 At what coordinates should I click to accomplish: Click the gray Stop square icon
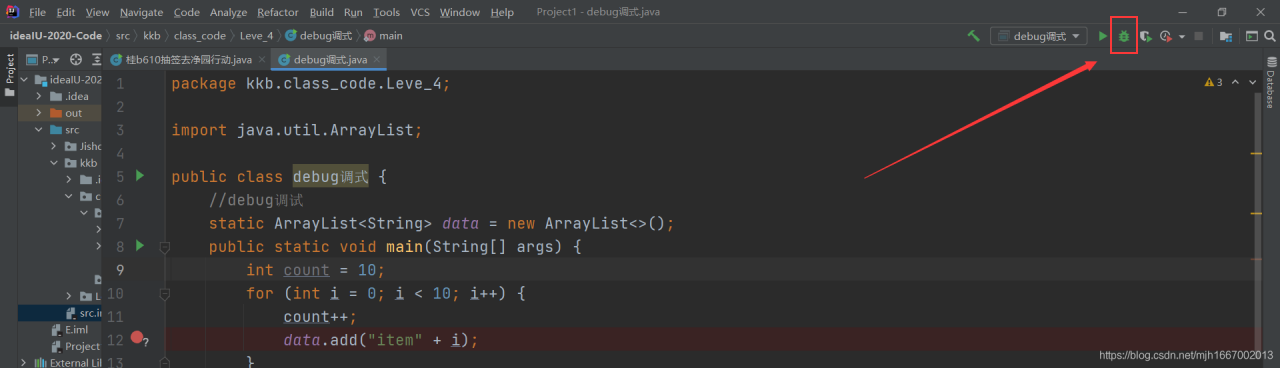(1198, 36)
